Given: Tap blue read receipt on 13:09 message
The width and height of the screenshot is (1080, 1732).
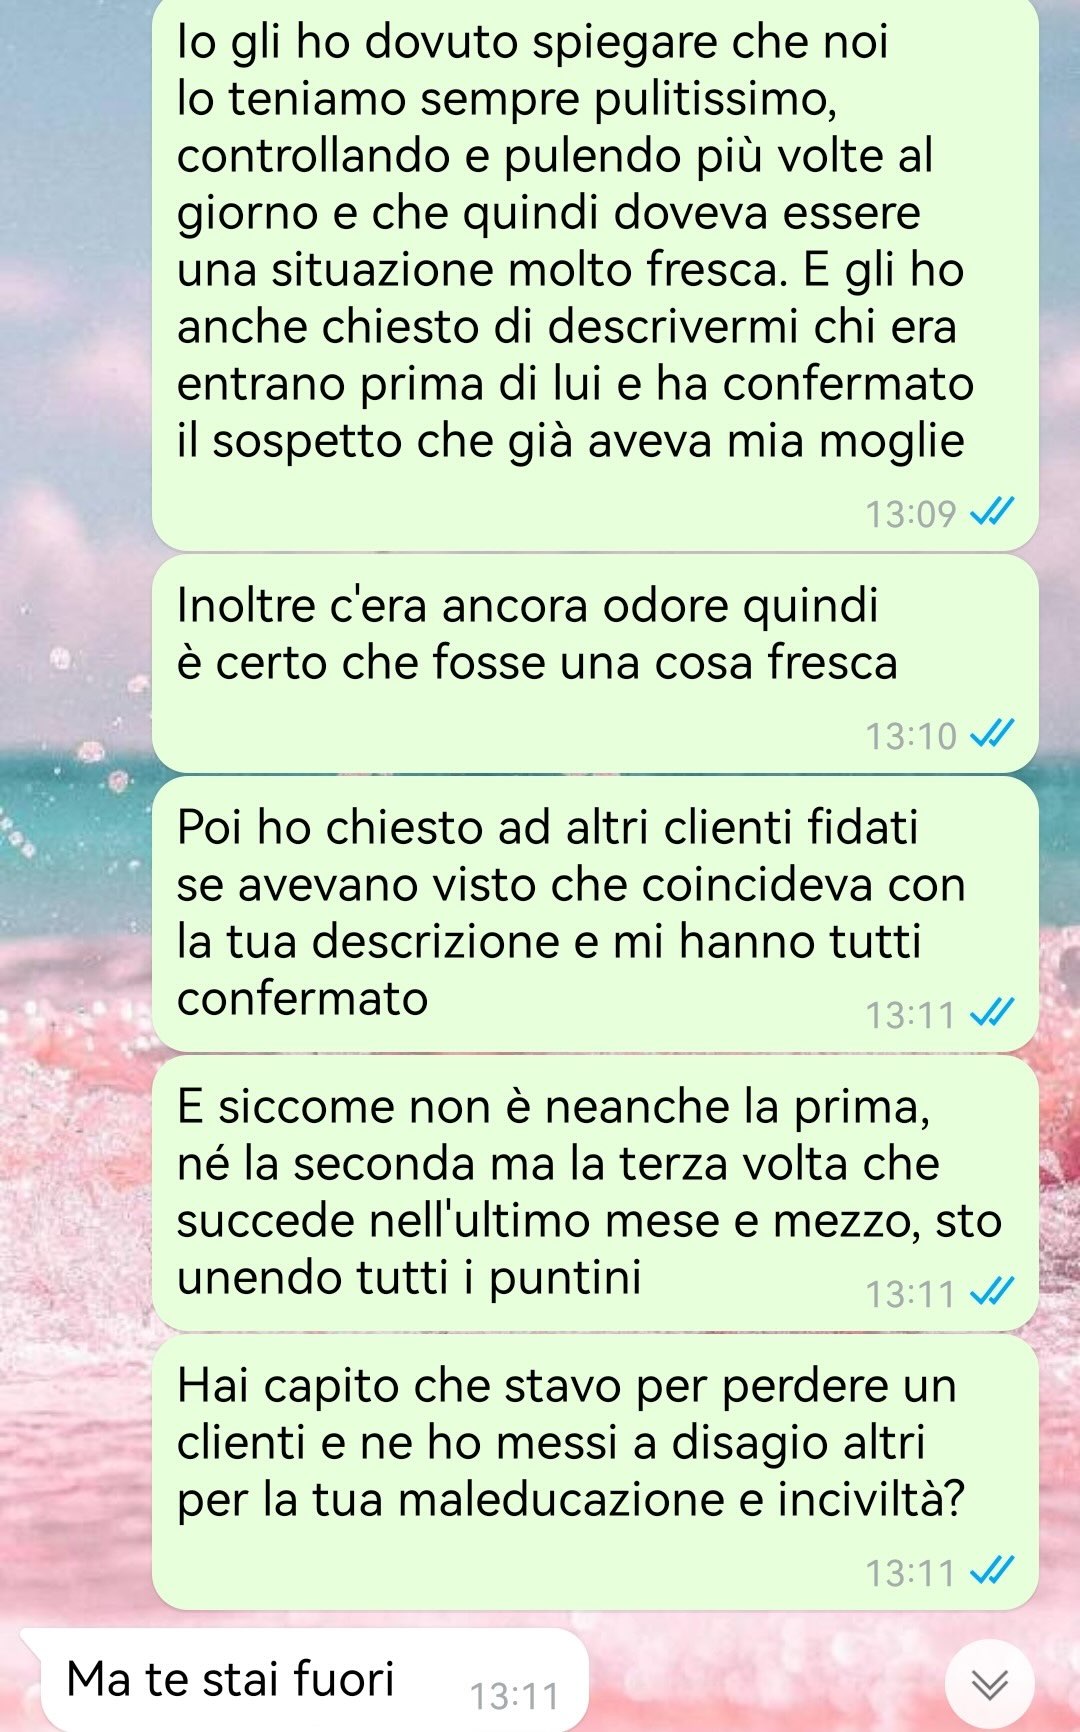Looking at the screenshot, I should 992,513.
